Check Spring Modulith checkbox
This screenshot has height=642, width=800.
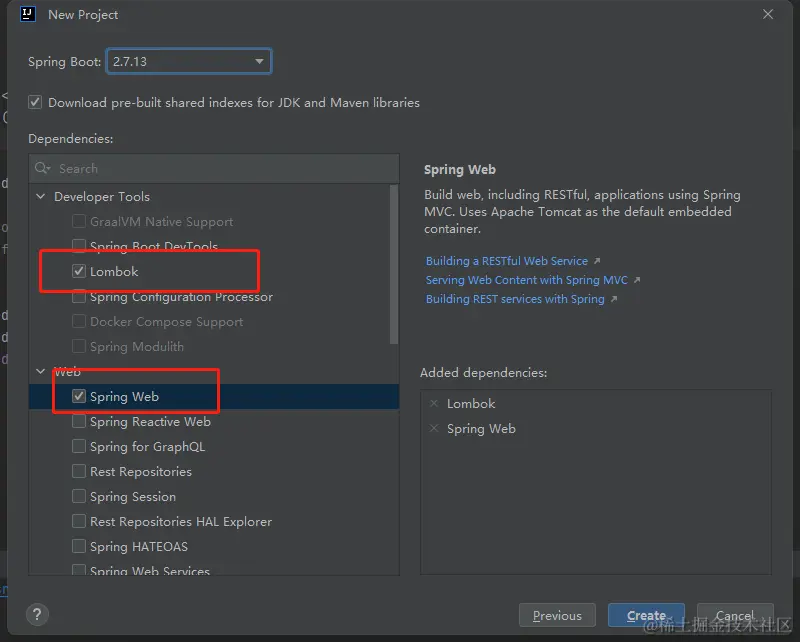79,346
